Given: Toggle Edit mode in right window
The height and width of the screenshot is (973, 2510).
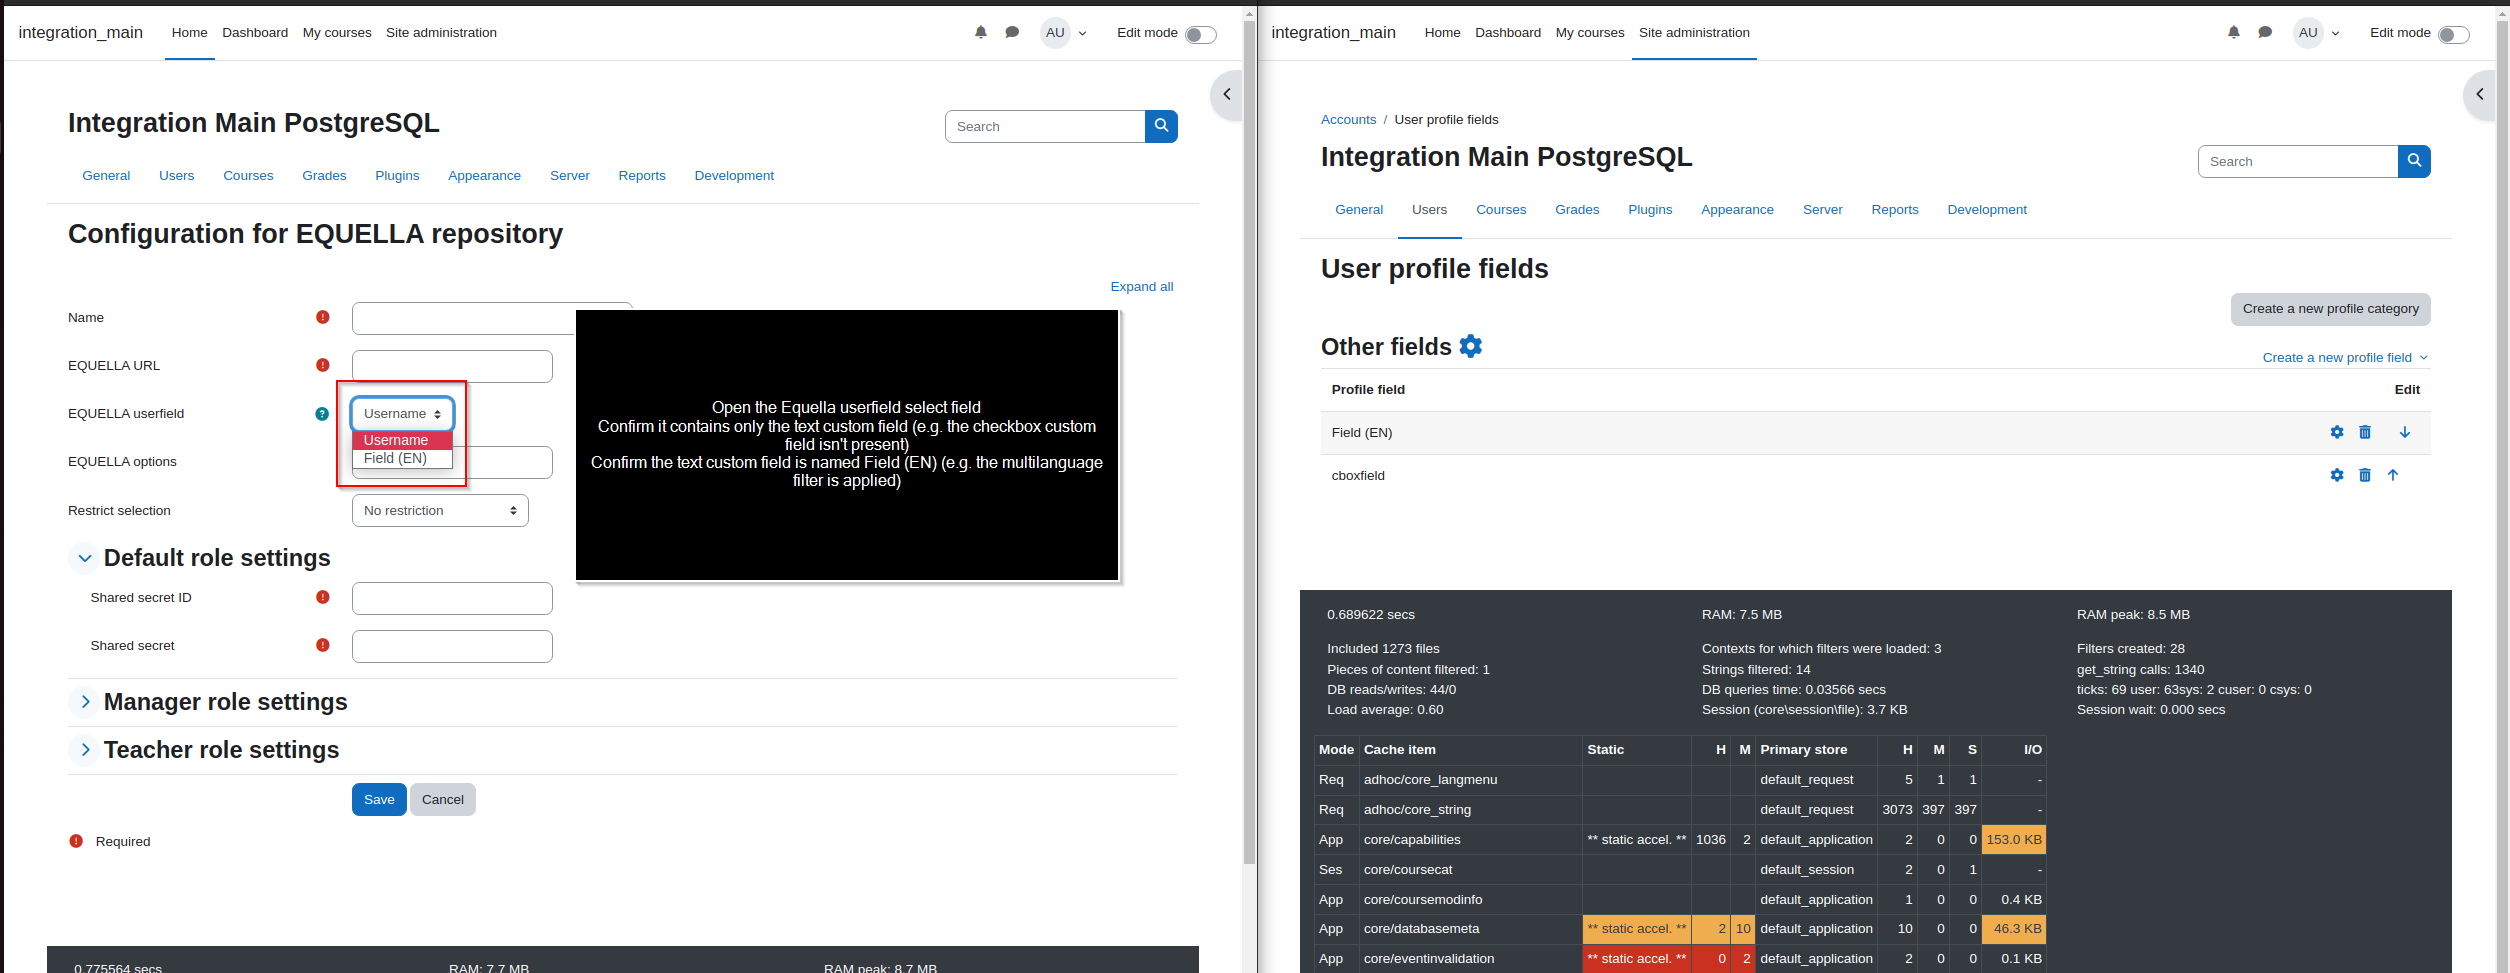Looking at the screenshot, I should click(2454, 35).
